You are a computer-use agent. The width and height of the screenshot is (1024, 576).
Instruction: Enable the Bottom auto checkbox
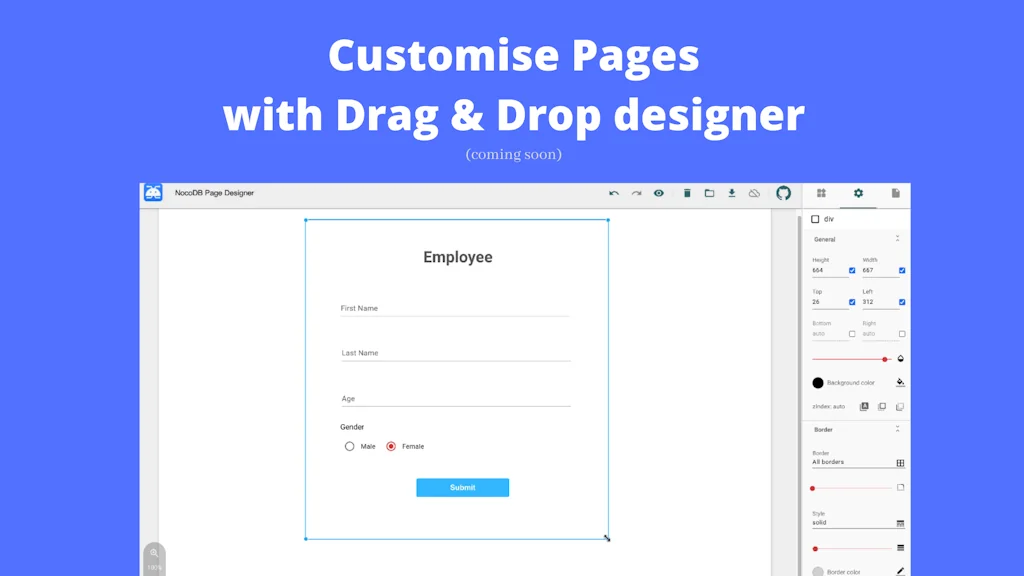852,334
